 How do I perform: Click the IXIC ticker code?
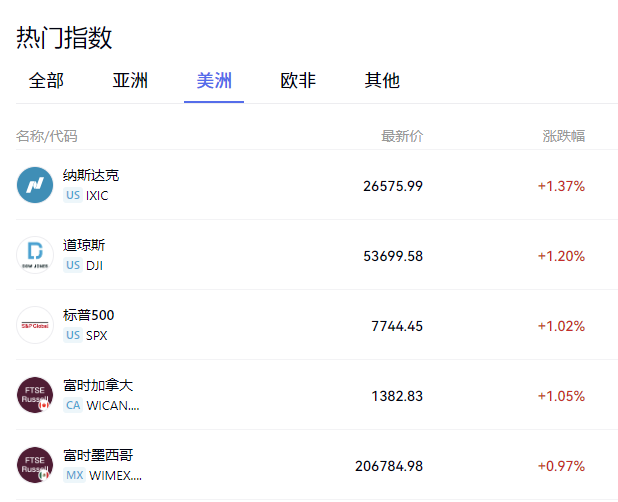(97, 195)
